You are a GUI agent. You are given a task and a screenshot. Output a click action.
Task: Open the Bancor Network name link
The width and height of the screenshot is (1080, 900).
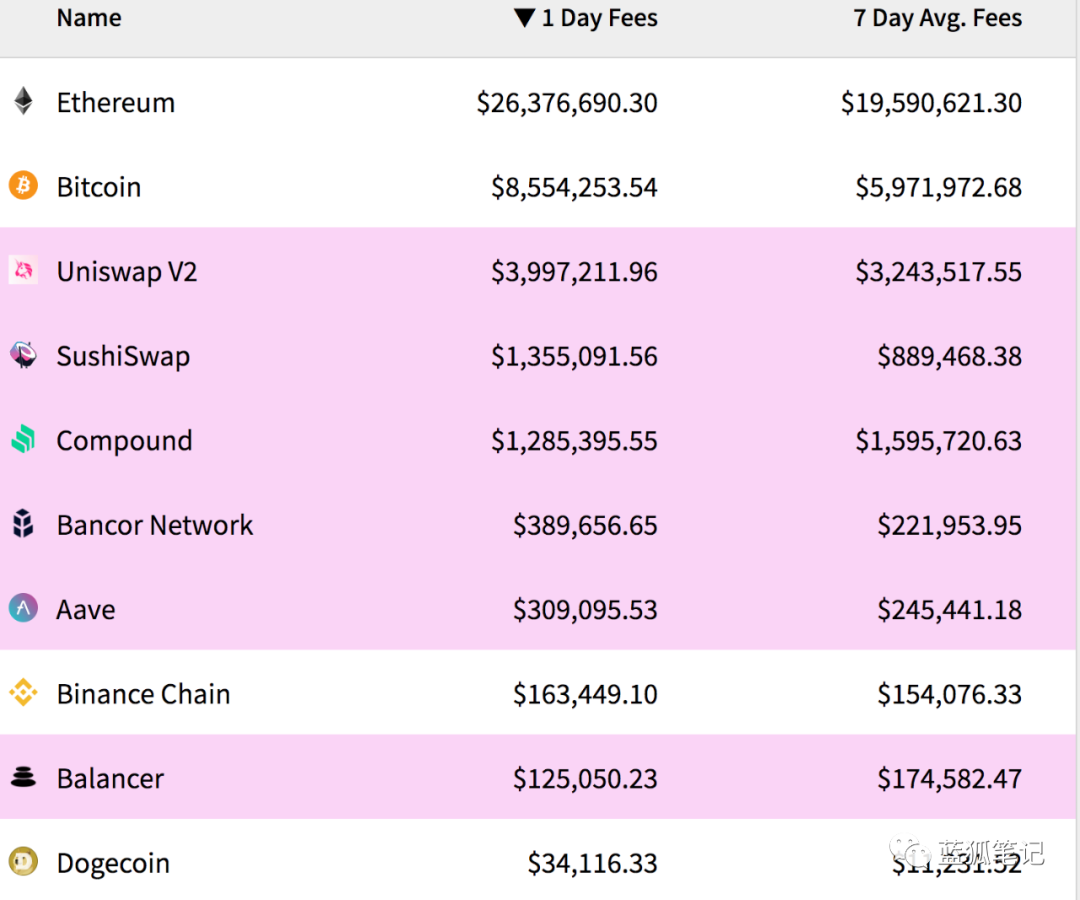(154, 525)
